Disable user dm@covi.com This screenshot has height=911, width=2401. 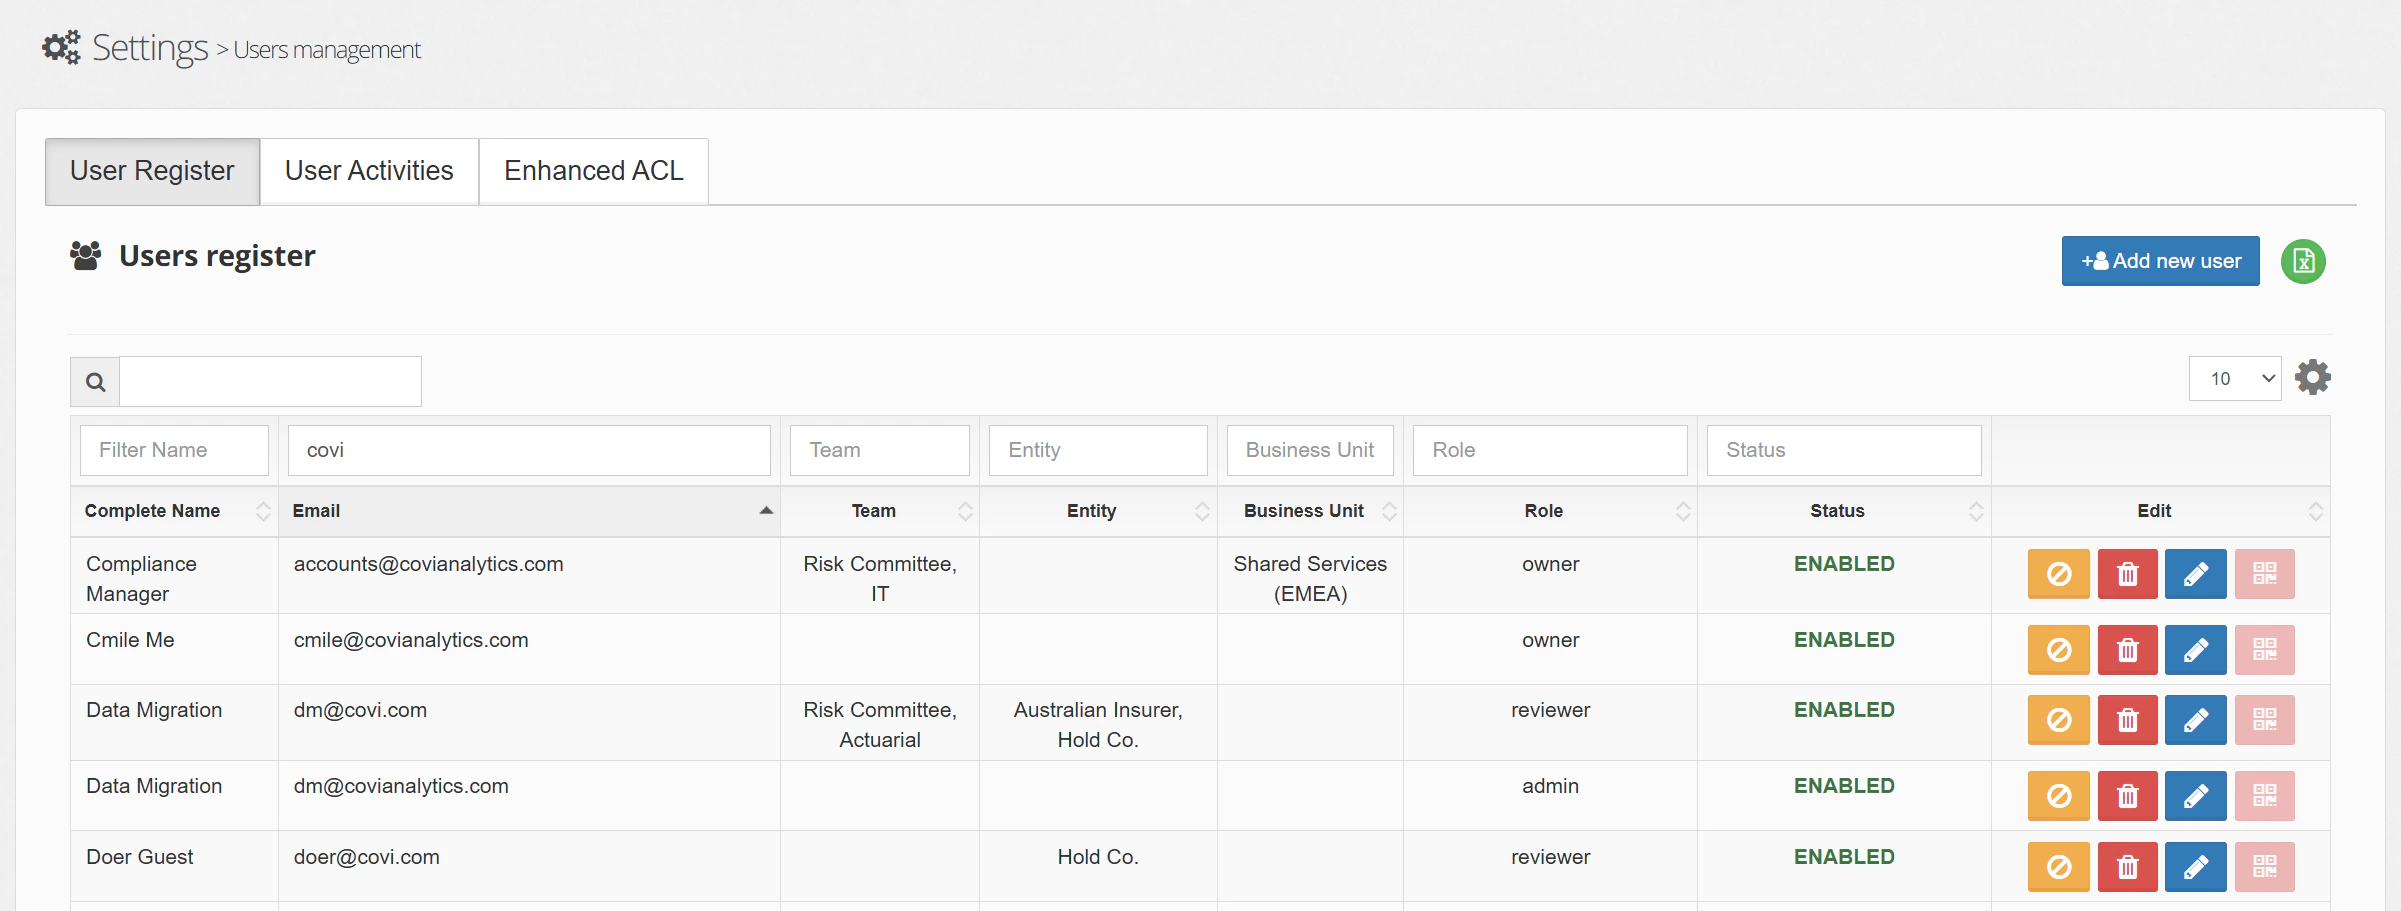coord(2059,720)
